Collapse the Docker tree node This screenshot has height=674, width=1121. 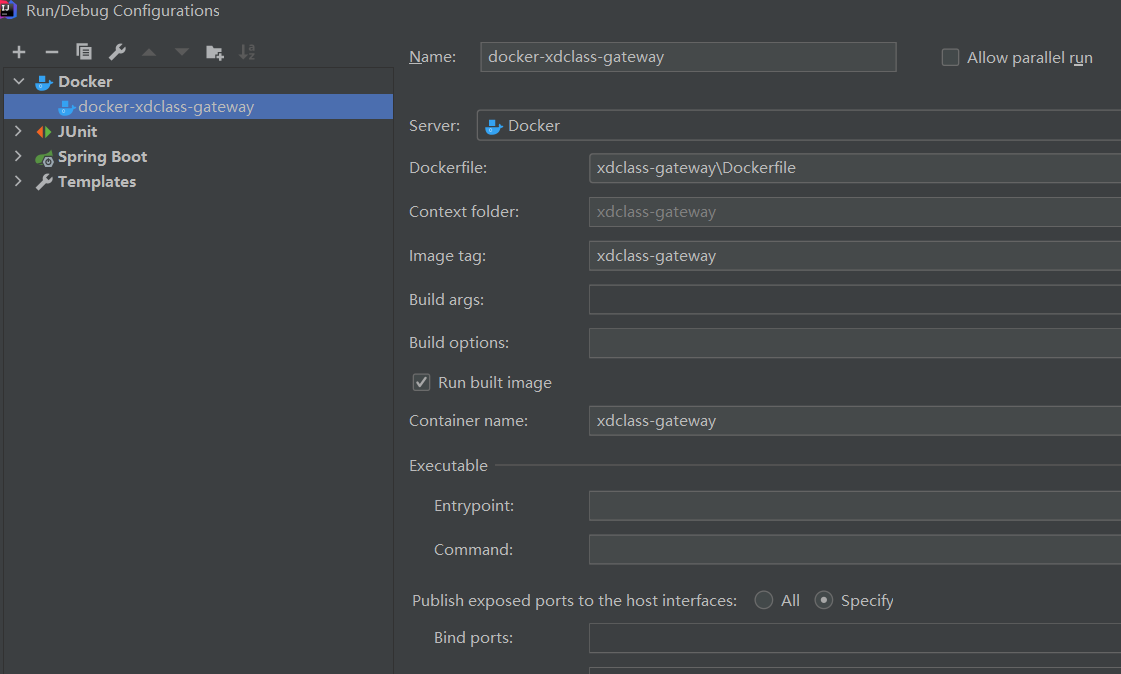18,82
